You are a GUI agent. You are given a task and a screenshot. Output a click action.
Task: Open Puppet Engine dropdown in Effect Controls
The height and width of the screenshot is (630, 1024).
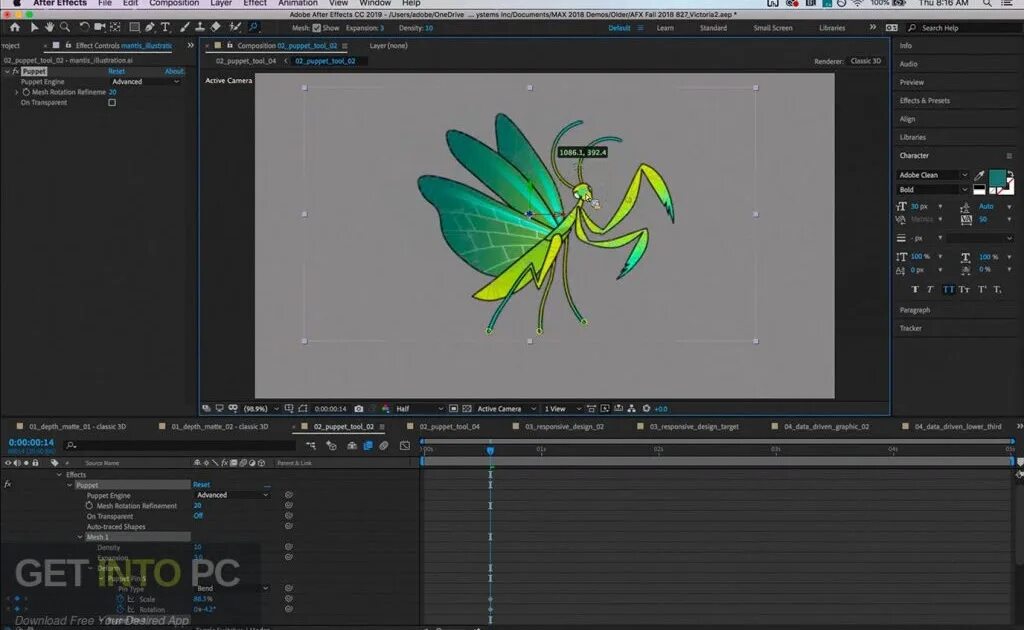(x=145, y=82)
